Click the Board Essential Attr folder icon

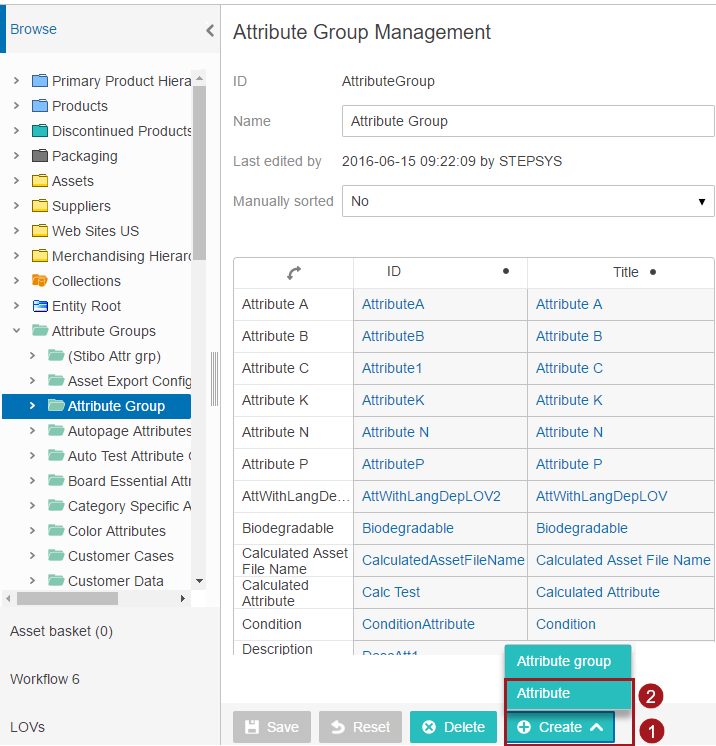tap(56, 480)
